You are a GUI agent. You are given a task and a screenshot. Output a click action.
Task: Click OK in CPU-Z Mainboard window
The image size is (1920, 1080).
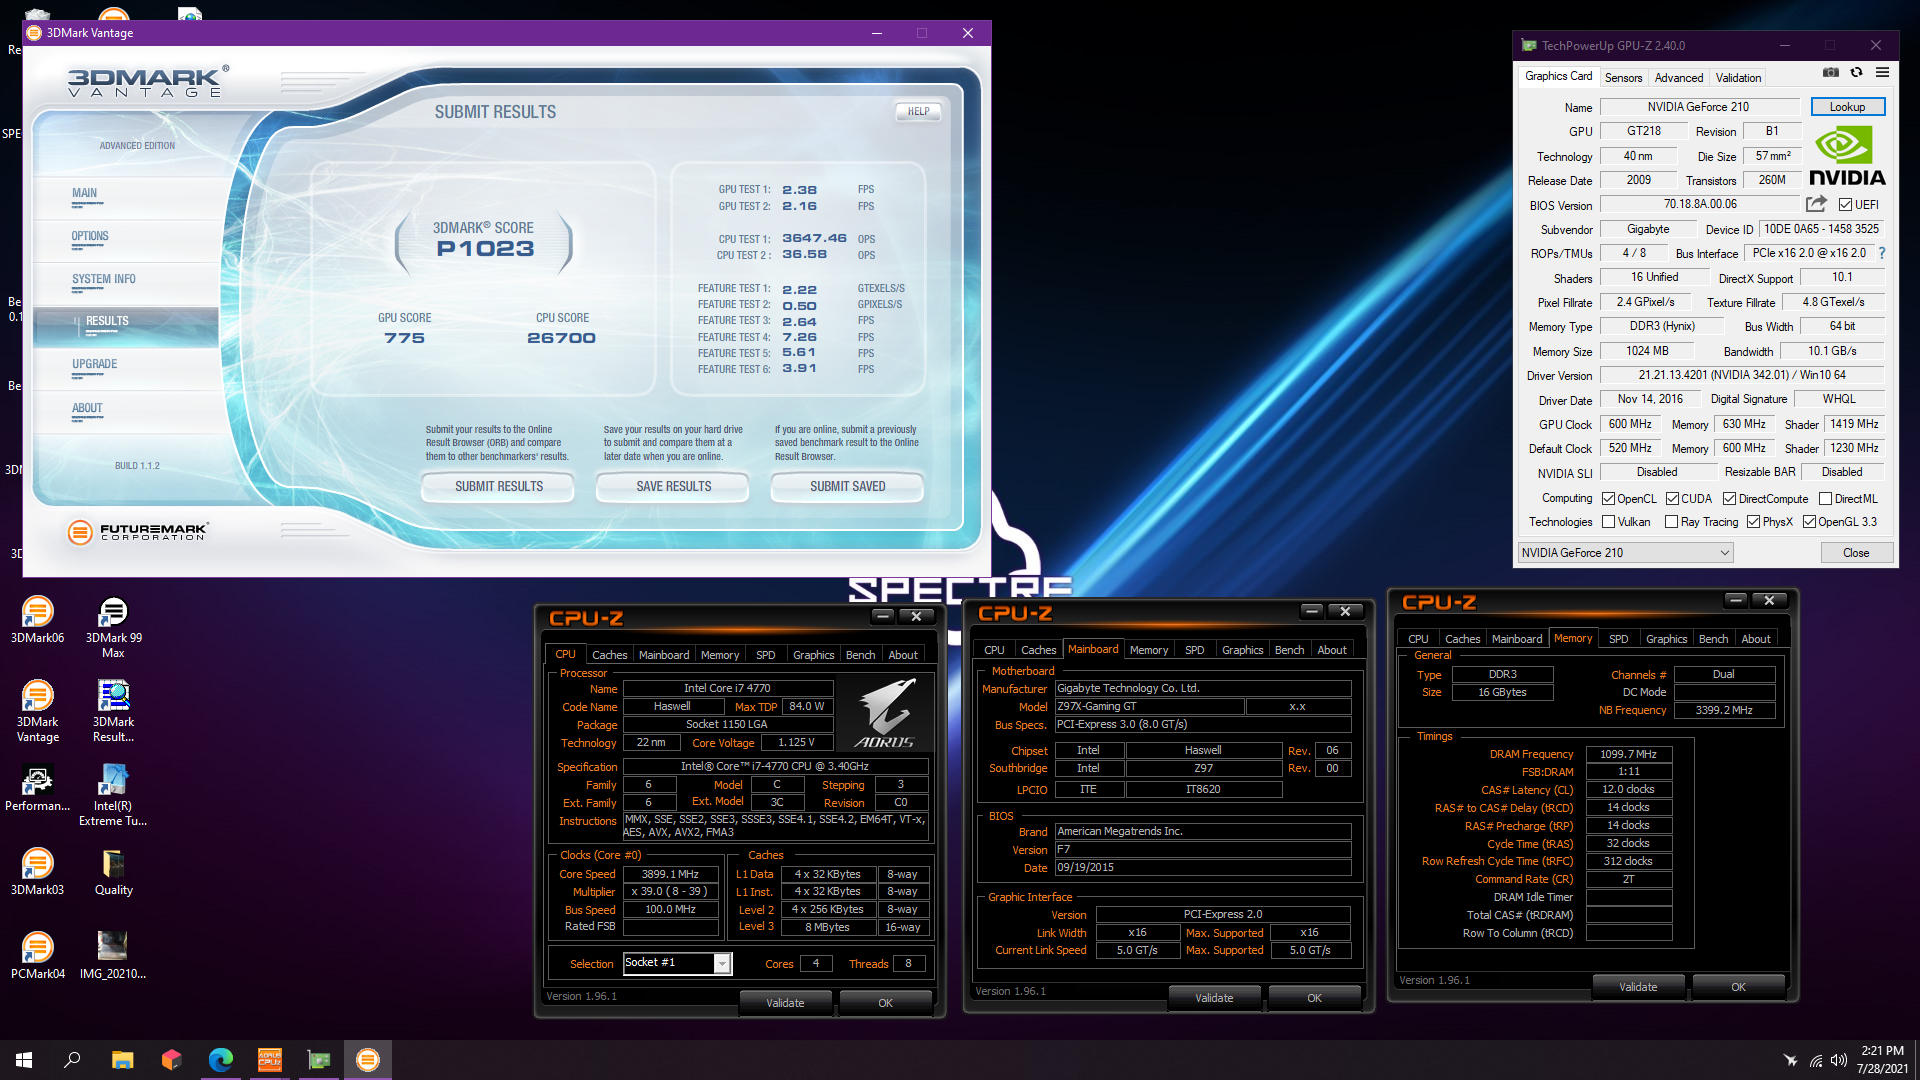pos(1314,998)
